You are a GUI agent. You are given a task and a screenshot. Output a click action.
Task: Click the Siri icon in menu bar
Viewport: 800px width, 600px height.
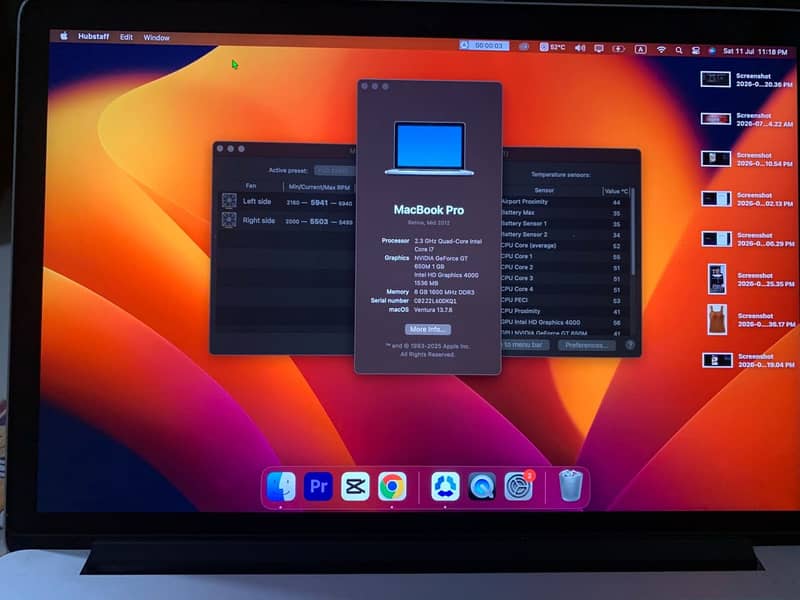[712, 51]
